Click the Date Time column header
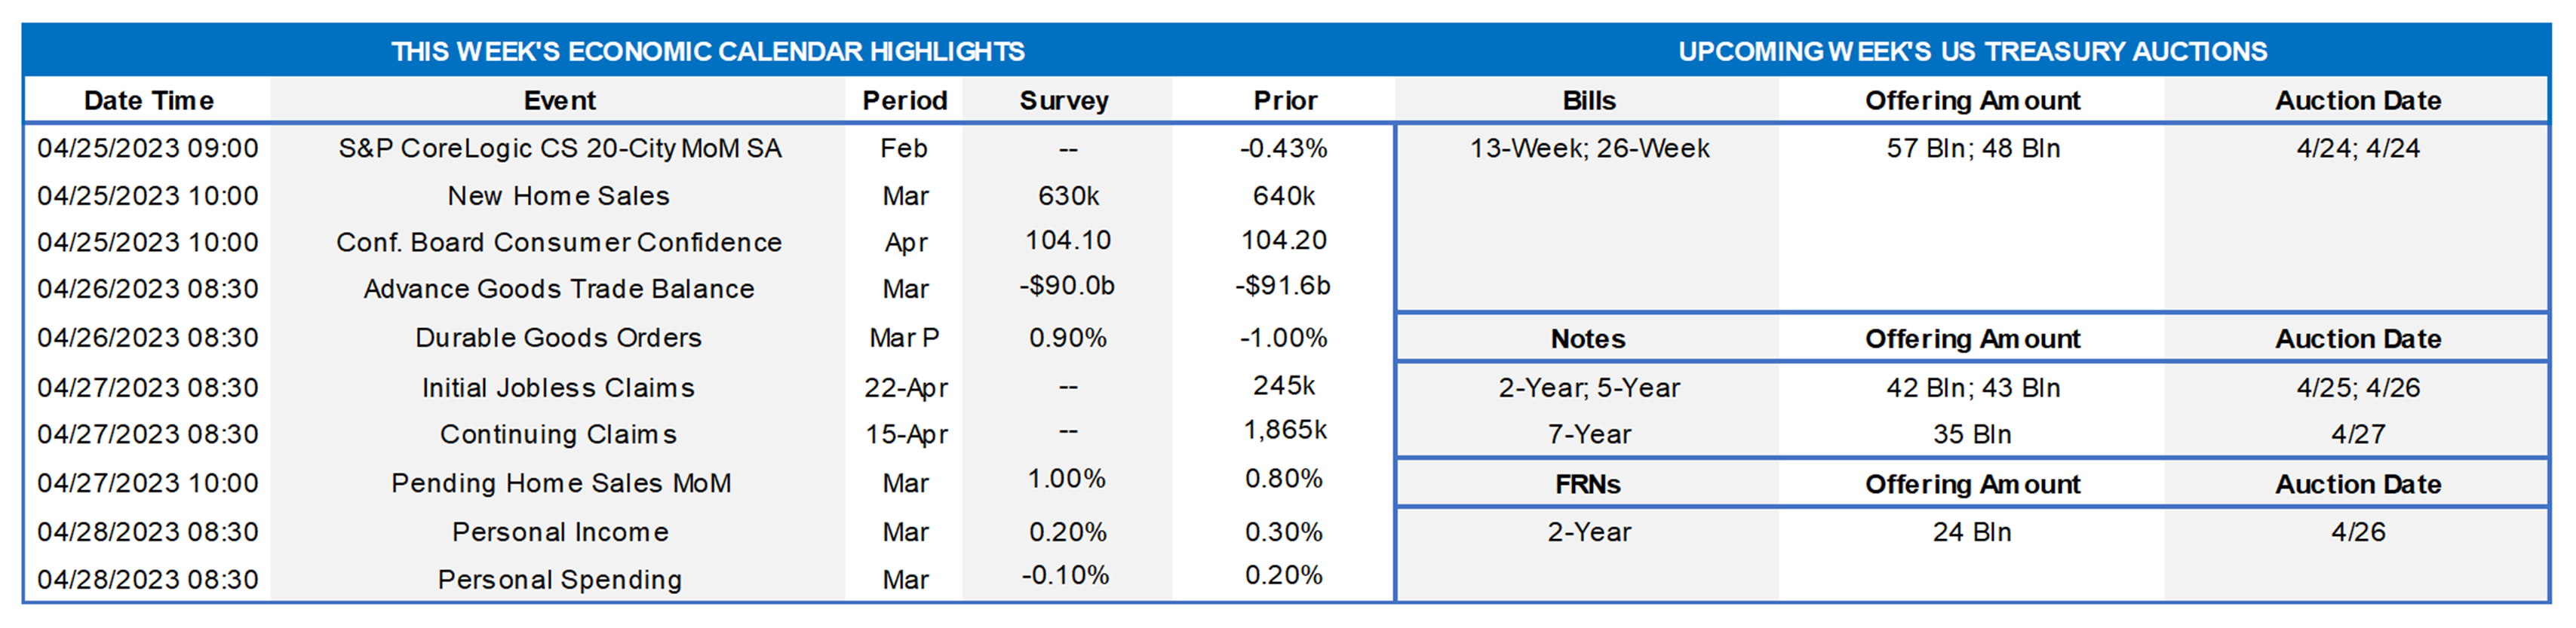The height and width of the screenshot is (628, 2576). coord(148,101)
